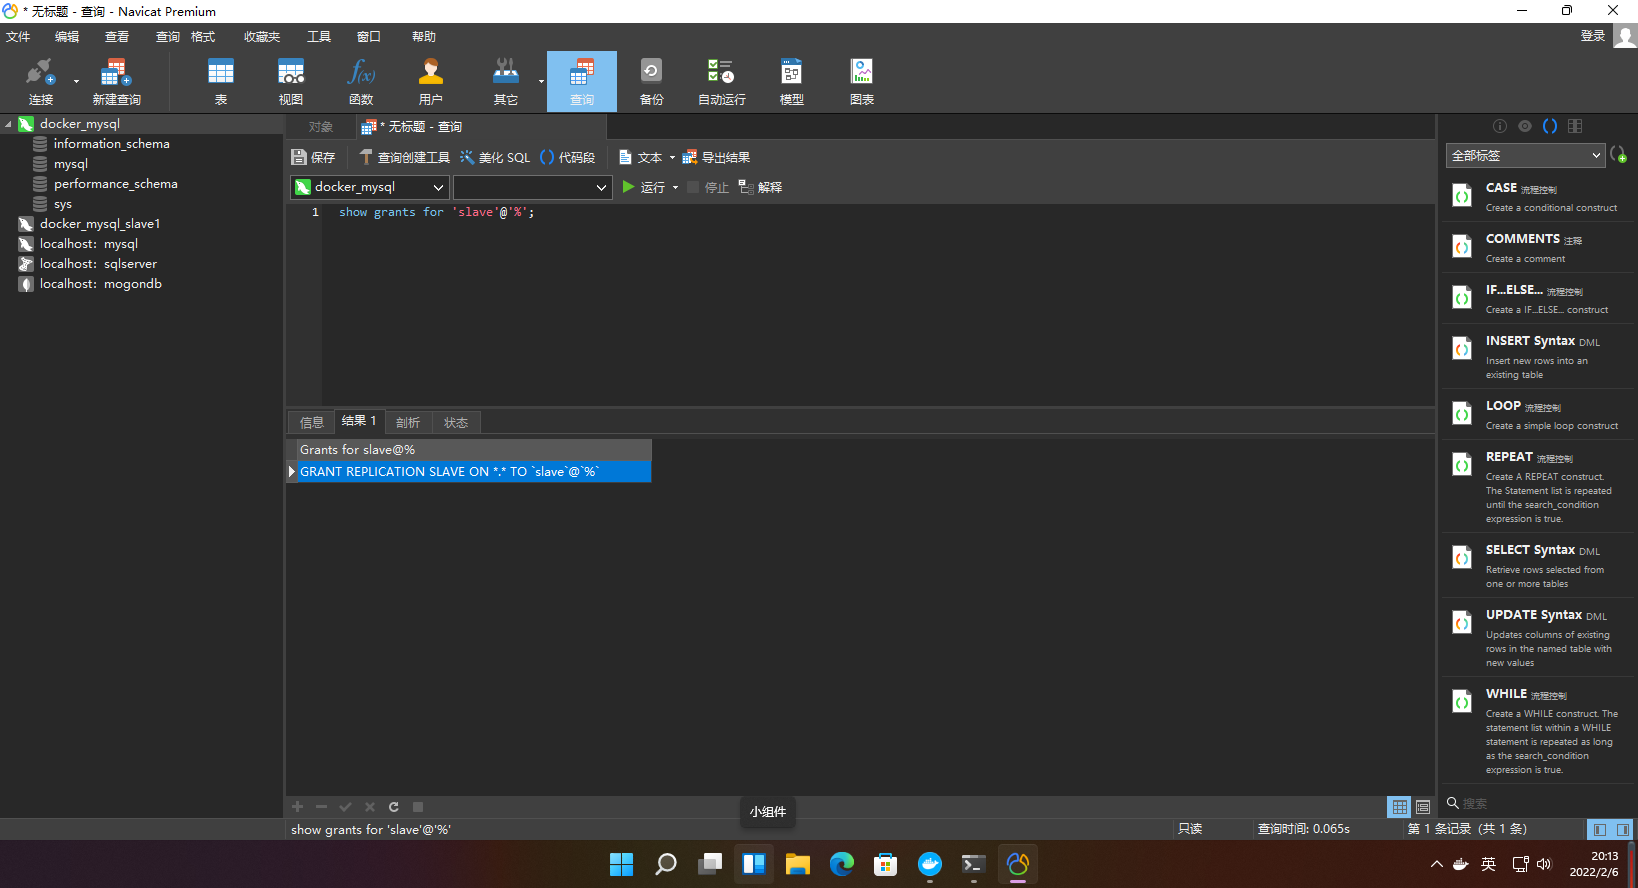Open the Backup (备份) icon
This screenshot has width=1638, height=888.
[652, 81]
